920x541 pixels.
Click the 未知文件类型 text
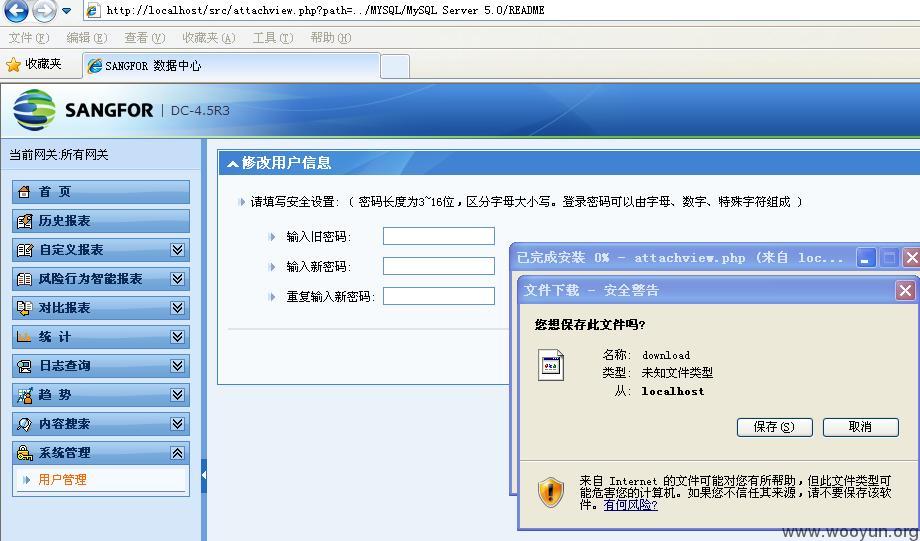[x=677, y=373]
